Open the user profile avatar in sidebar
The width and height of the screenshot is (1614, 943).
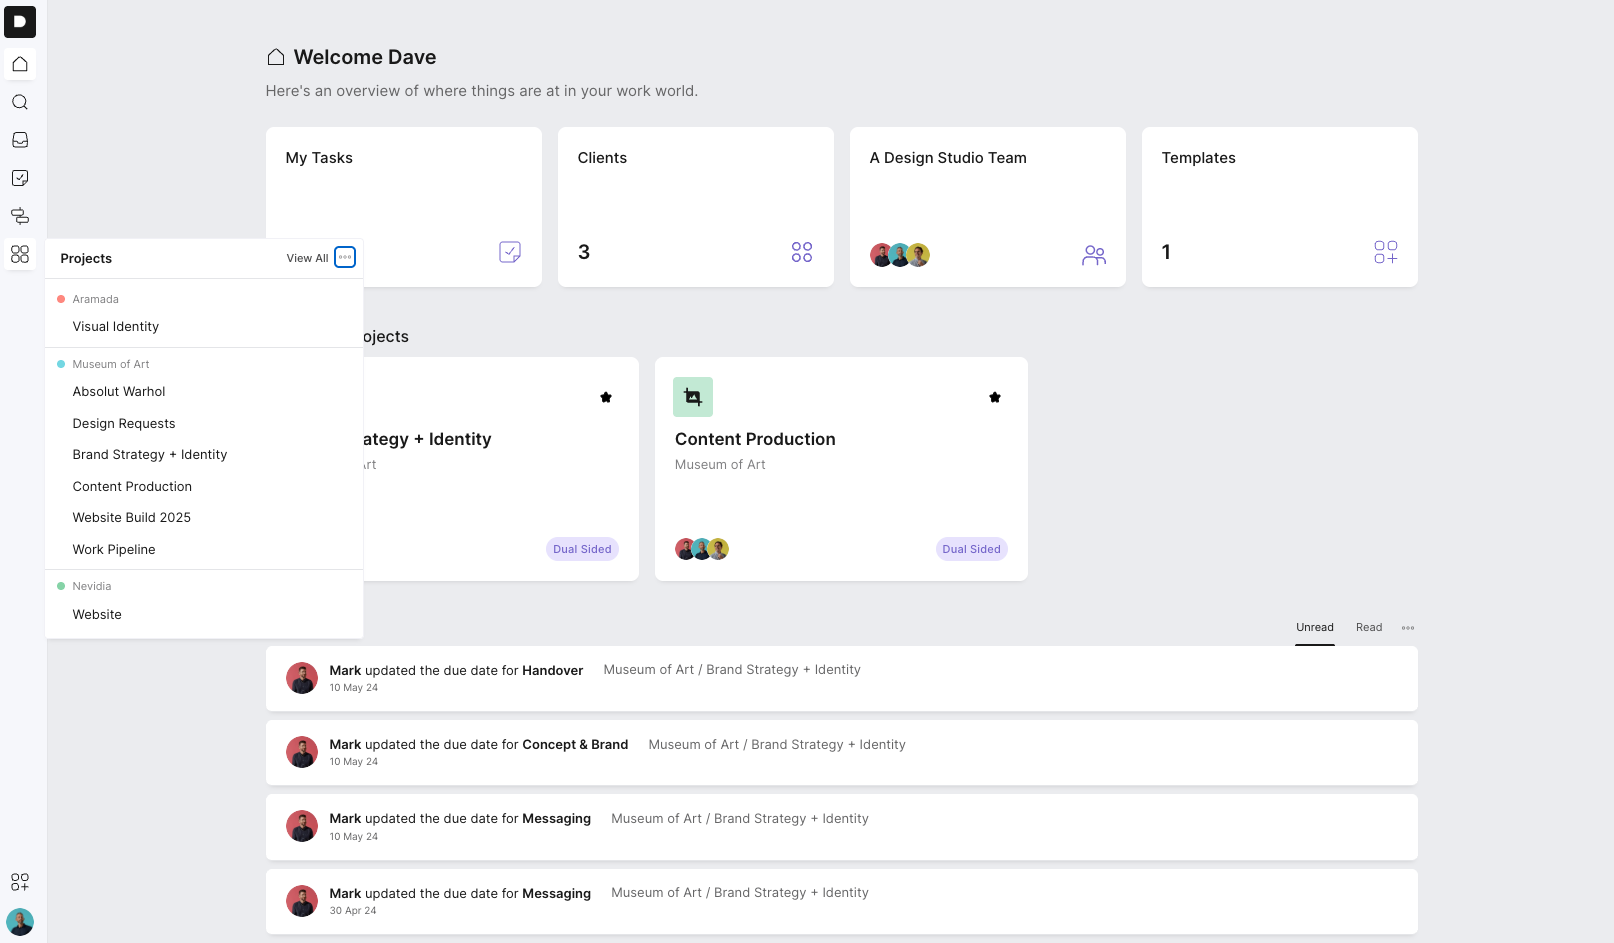pos(20,921)
